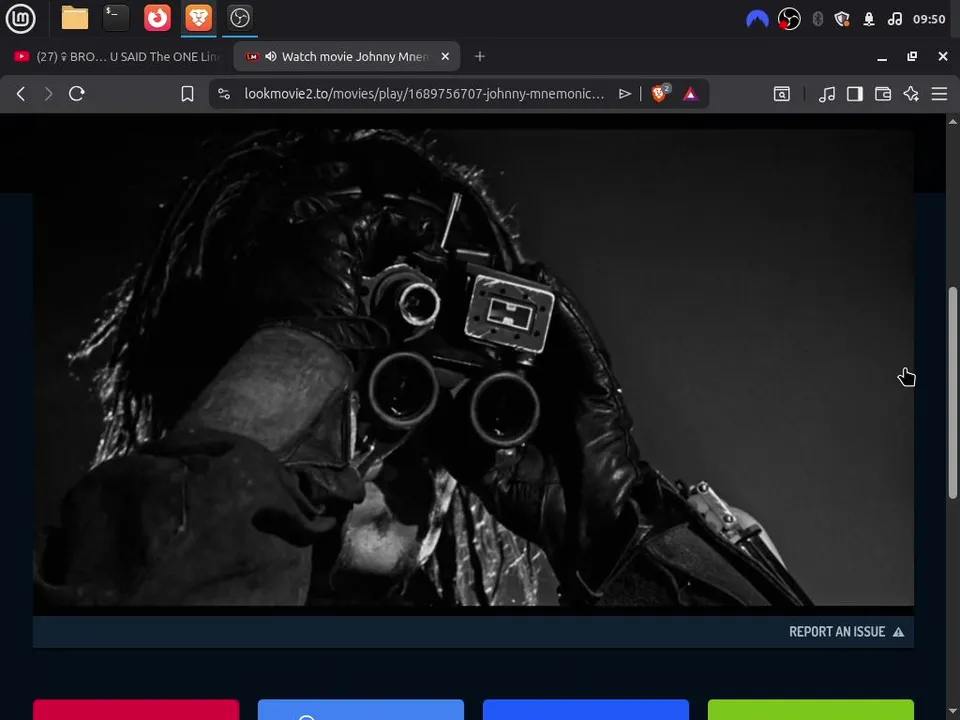Go forward one page
The height and width of the screenshot is (720, 960).
48,94
